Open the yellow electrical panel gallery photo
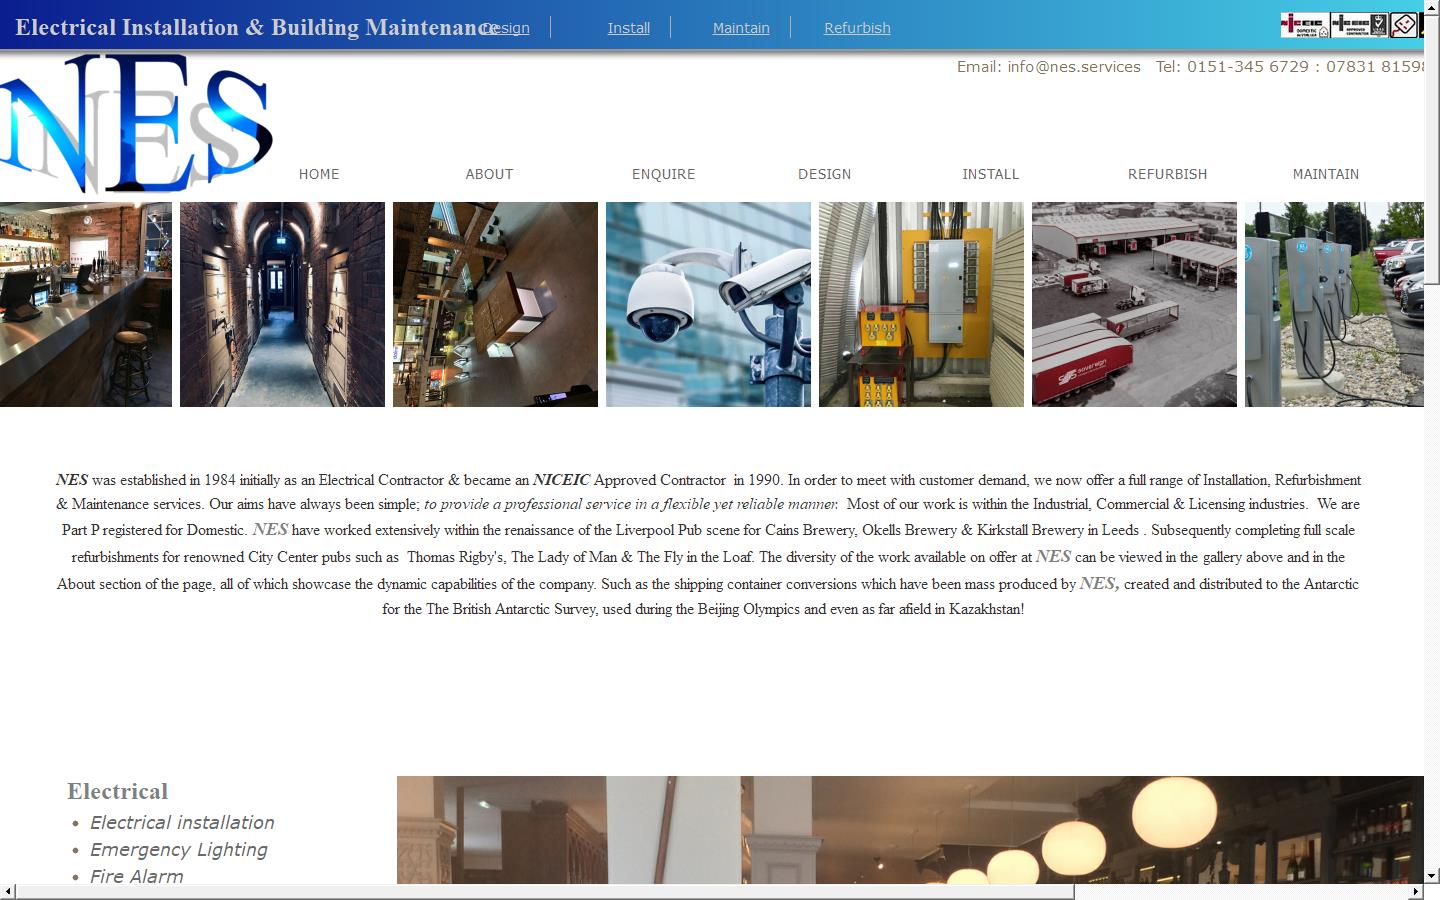This screenshot has height=900, width=1440. (921, 304)
